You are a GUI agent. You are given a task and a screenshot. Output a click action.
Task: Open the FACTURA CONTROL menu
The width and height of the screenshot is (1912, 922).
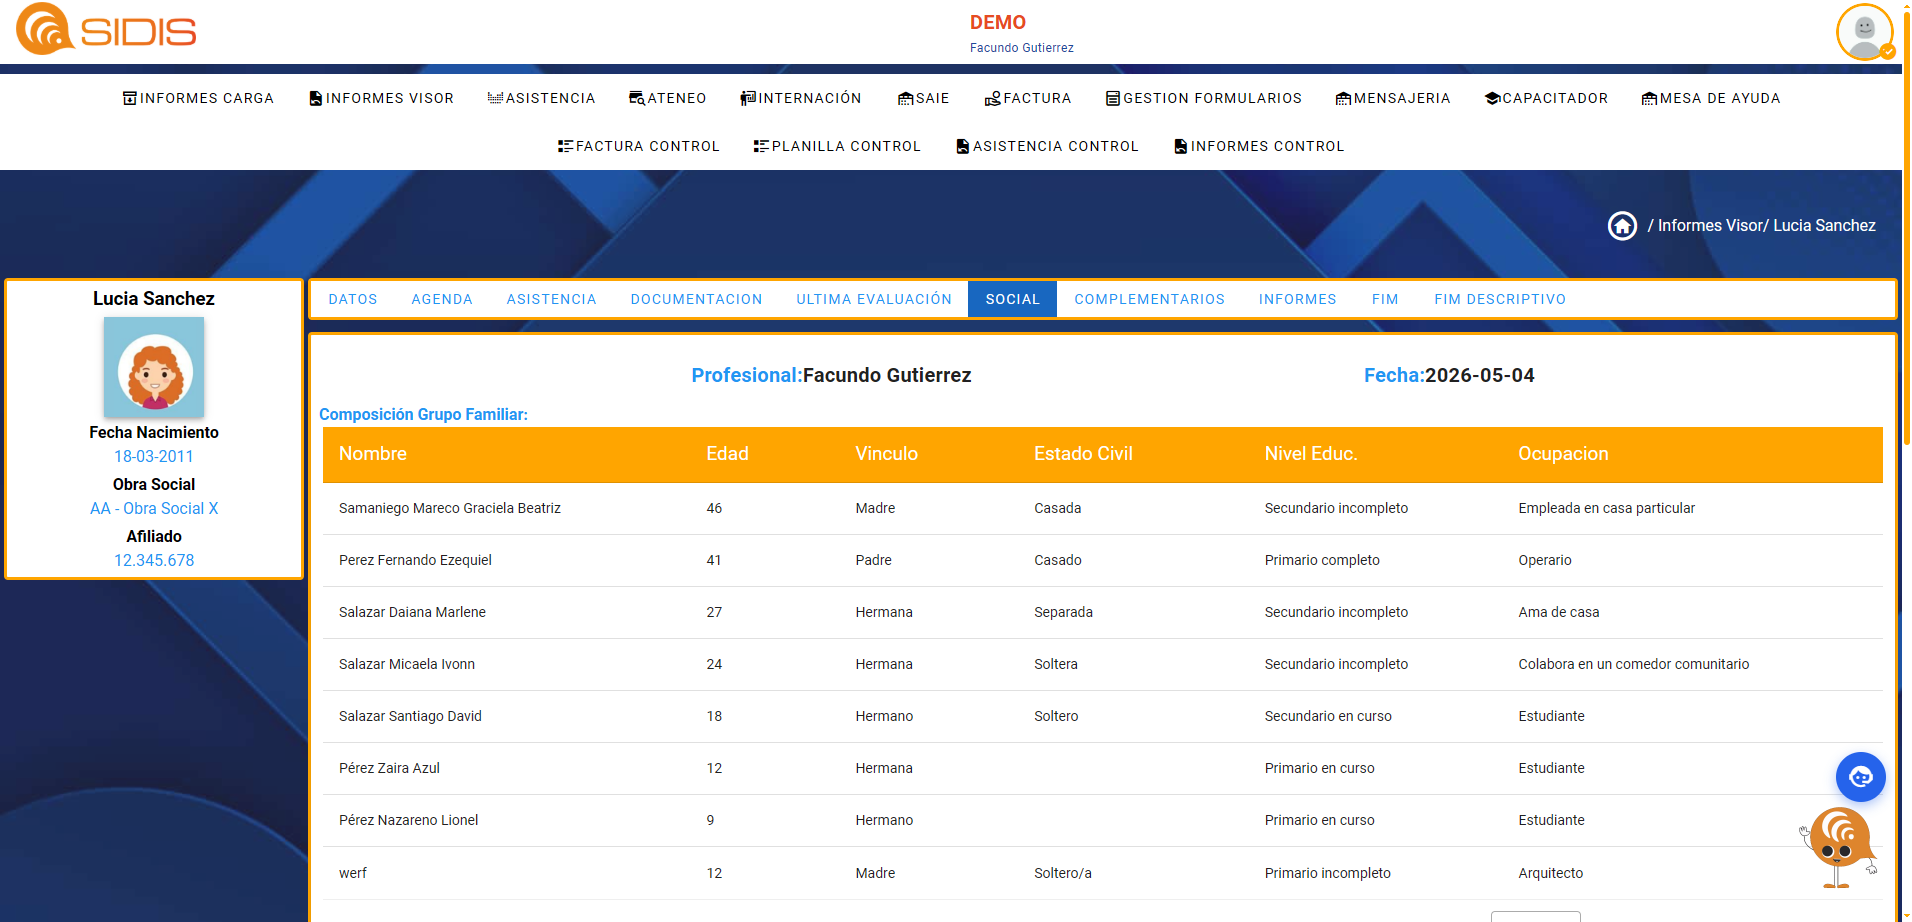click(x=639, y=146)
